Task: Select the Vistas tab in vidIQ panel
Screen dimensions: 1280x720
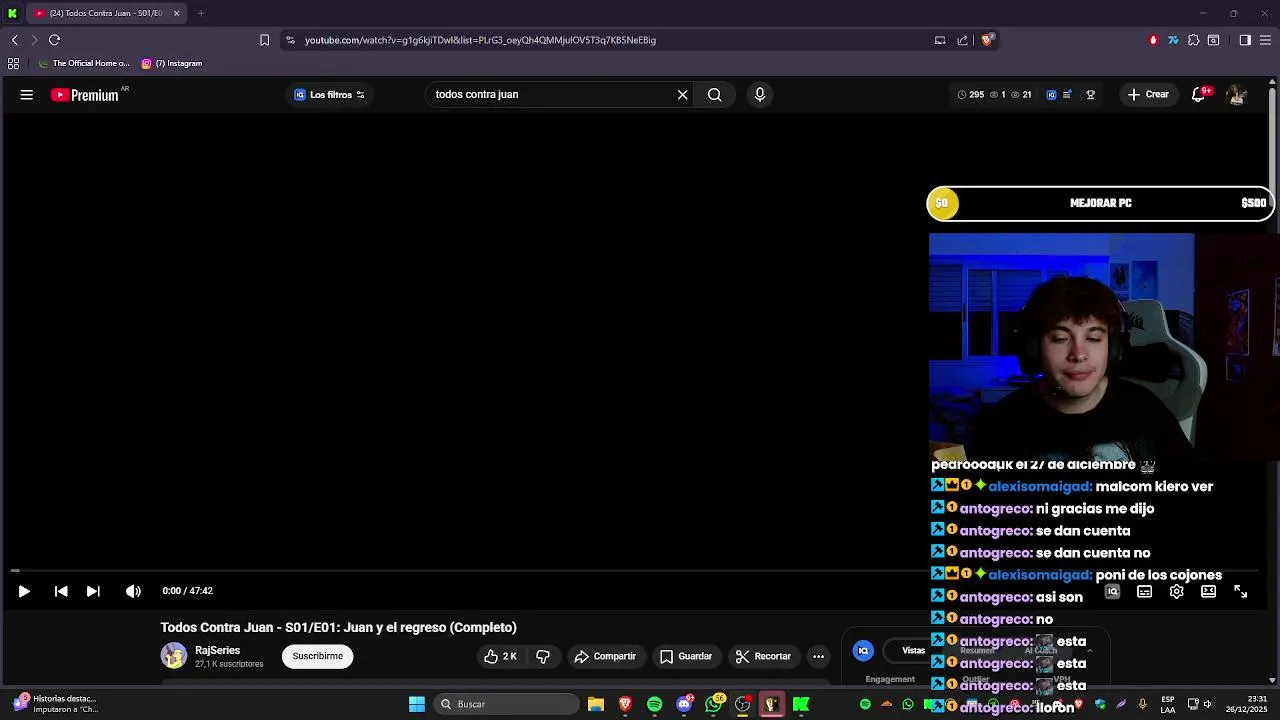Action: tap(914, 651)
